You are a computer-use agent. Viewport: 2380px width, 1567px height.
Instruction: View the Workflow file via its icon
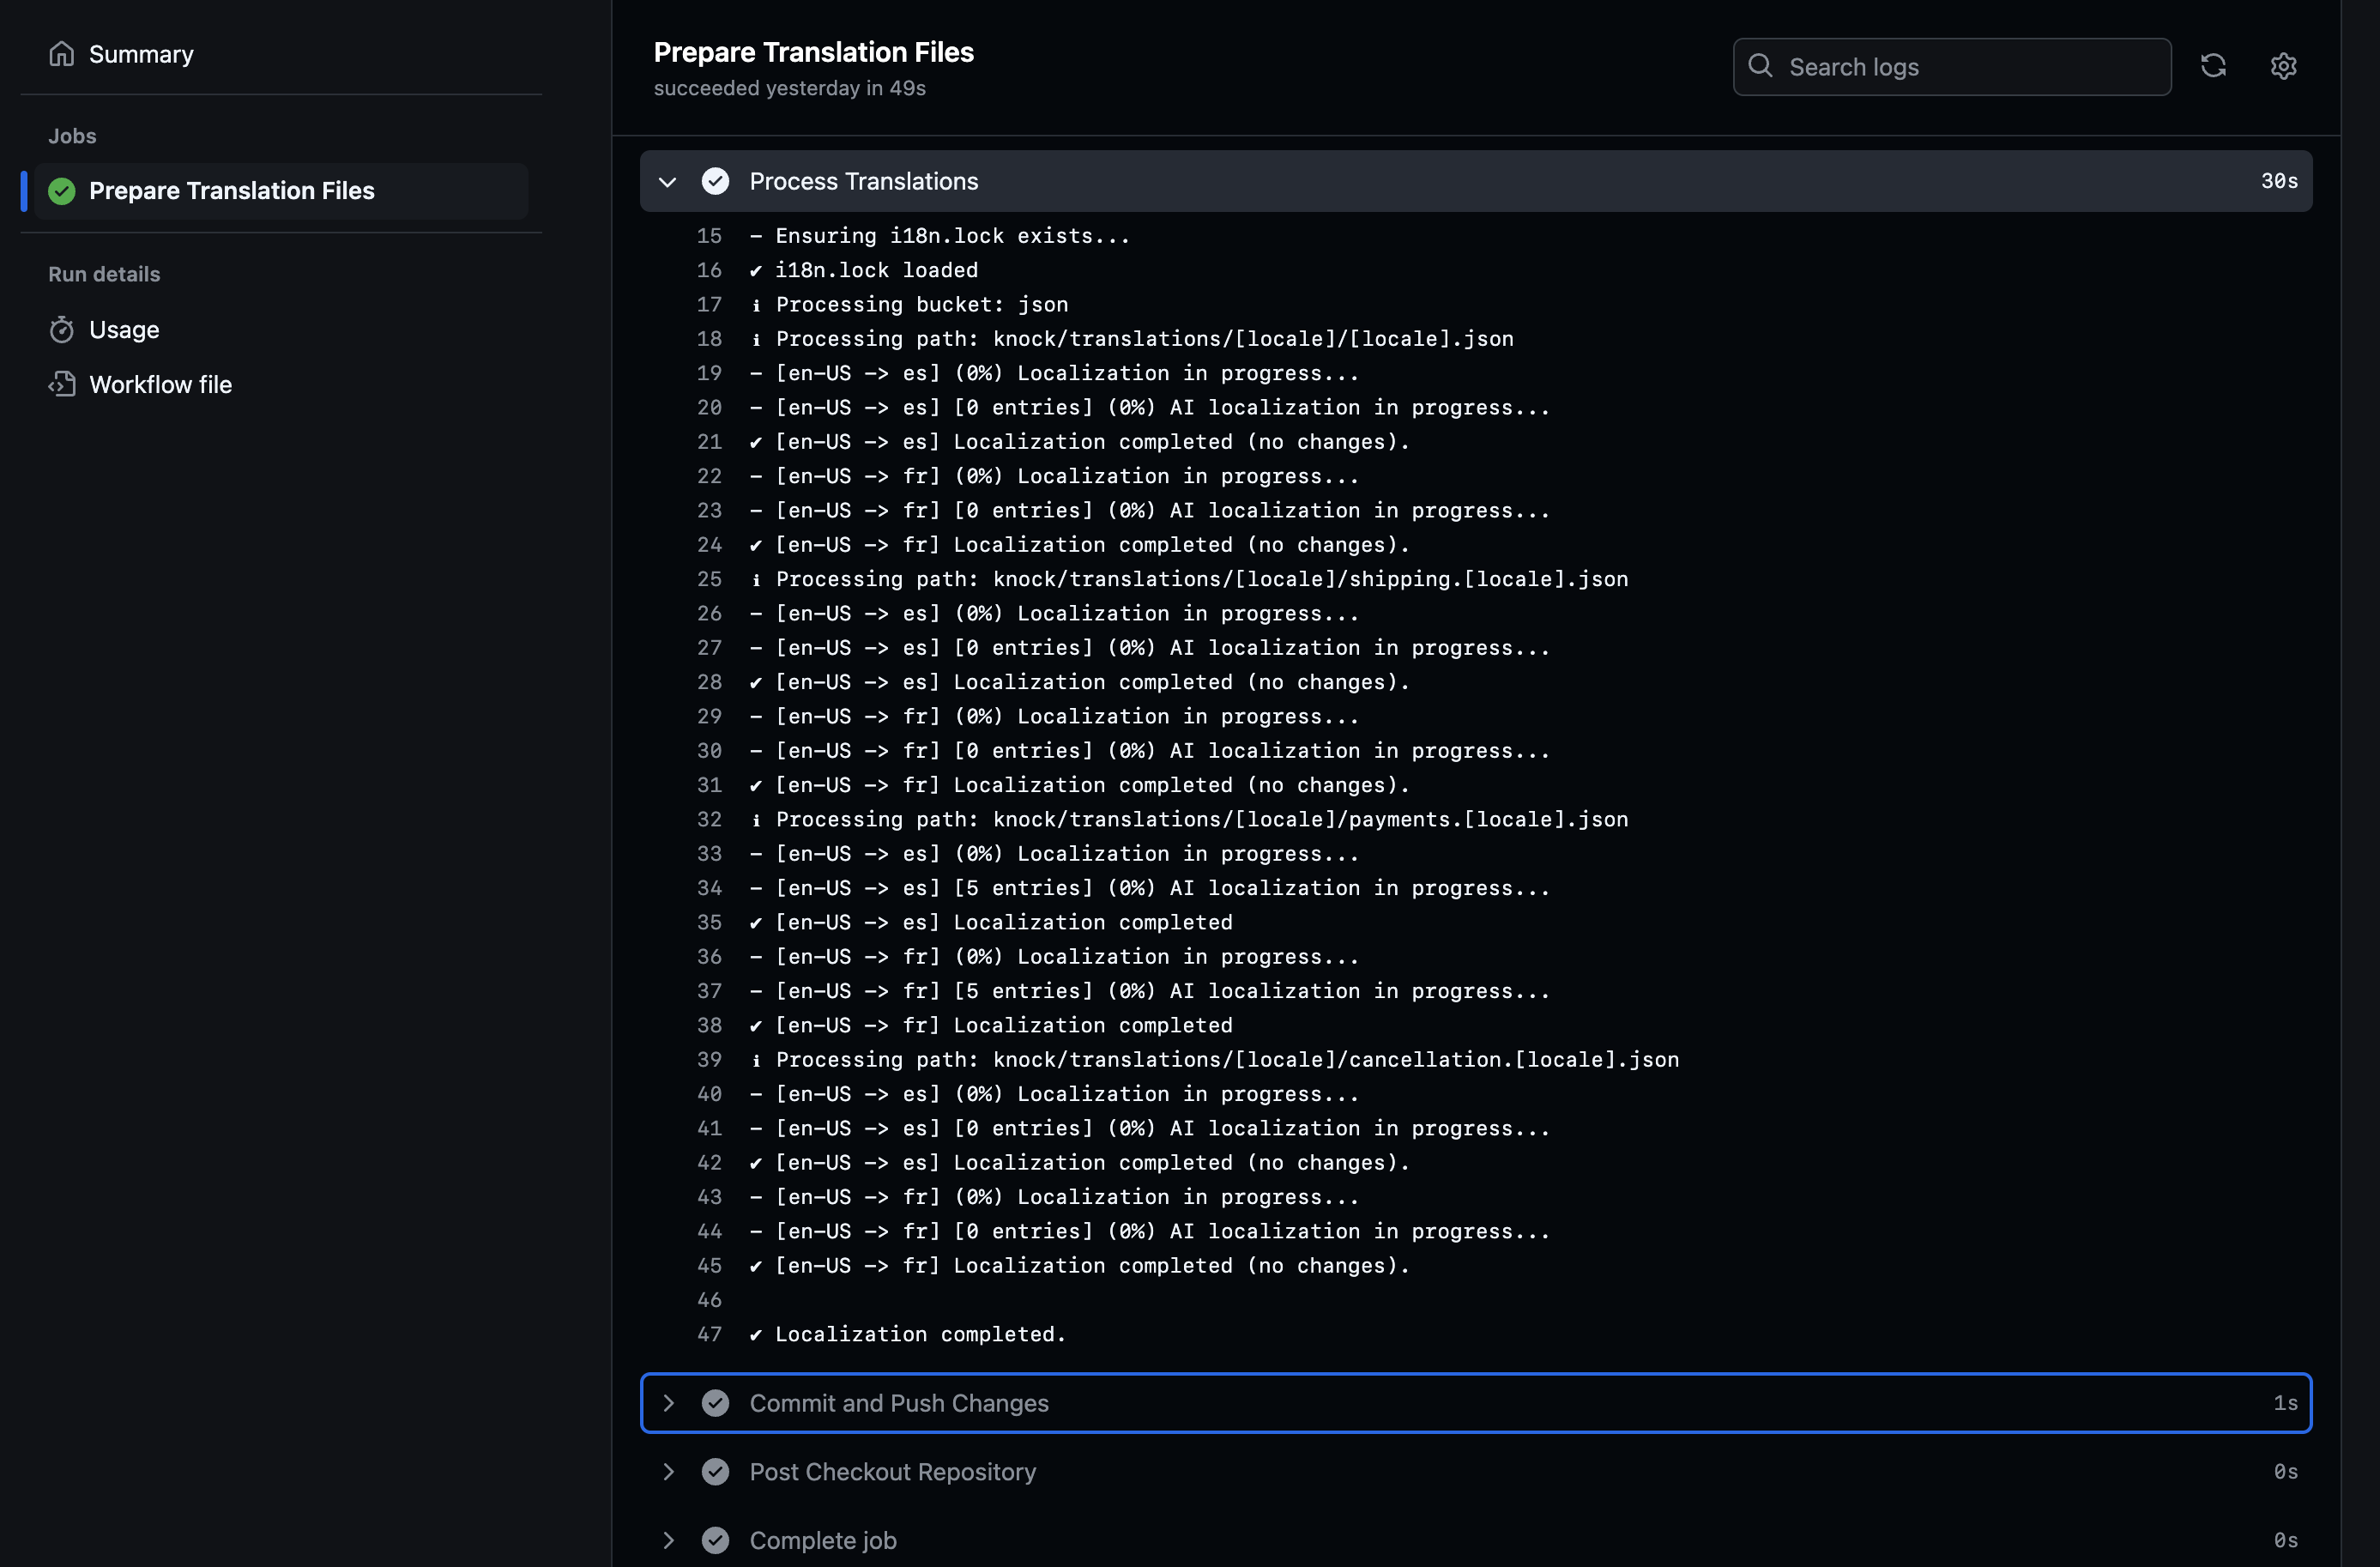[x=62, y=384]
